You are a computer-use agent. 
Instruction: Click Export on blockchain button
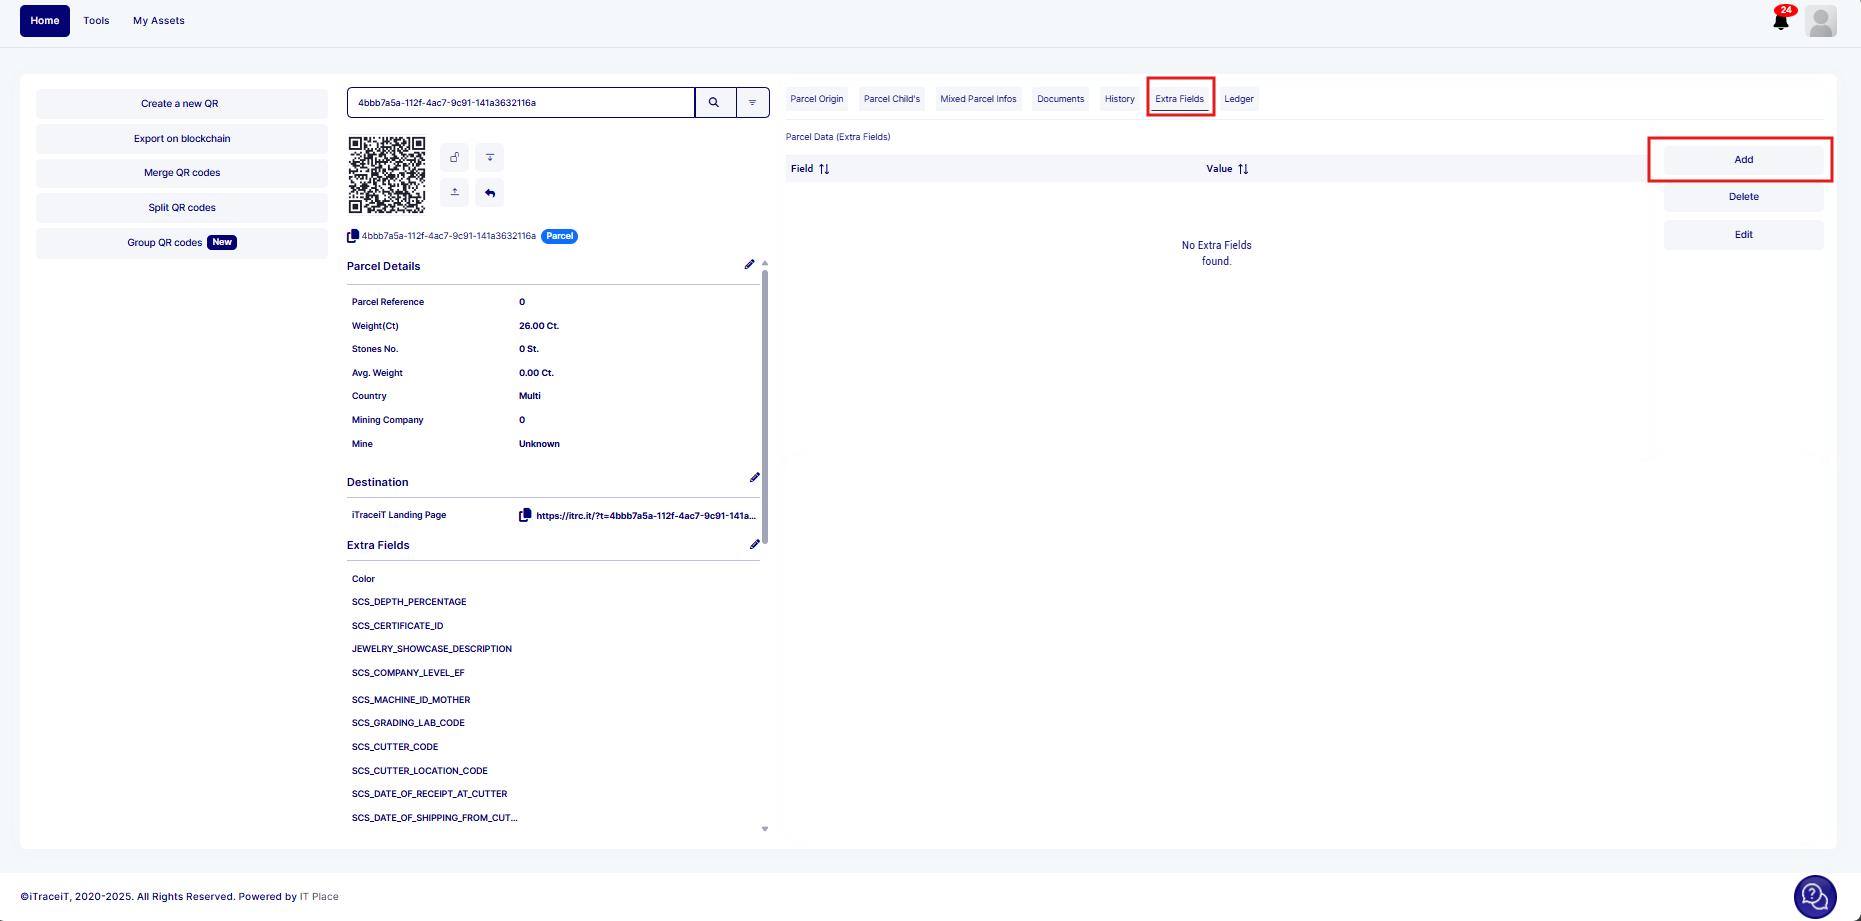(x=182, y=139)
